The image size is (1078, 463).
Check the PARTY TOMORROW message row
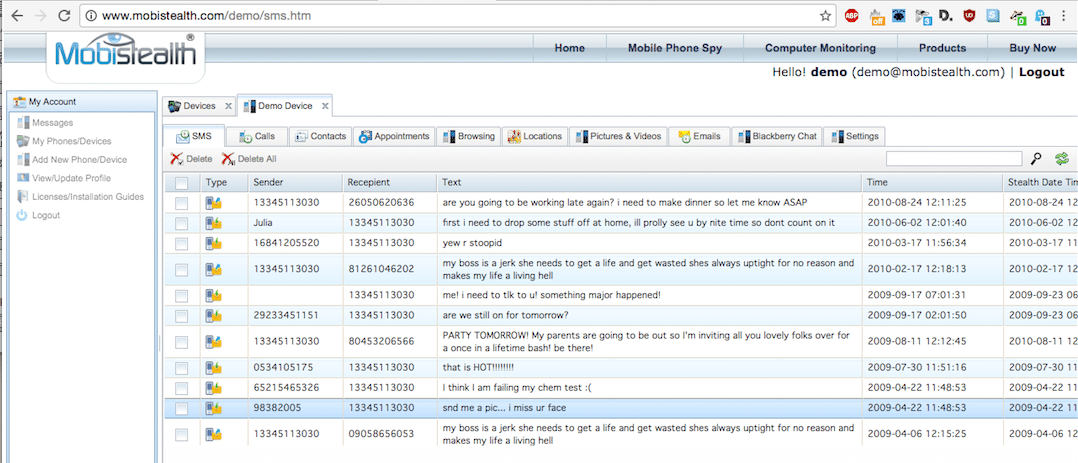pos(182,342)
